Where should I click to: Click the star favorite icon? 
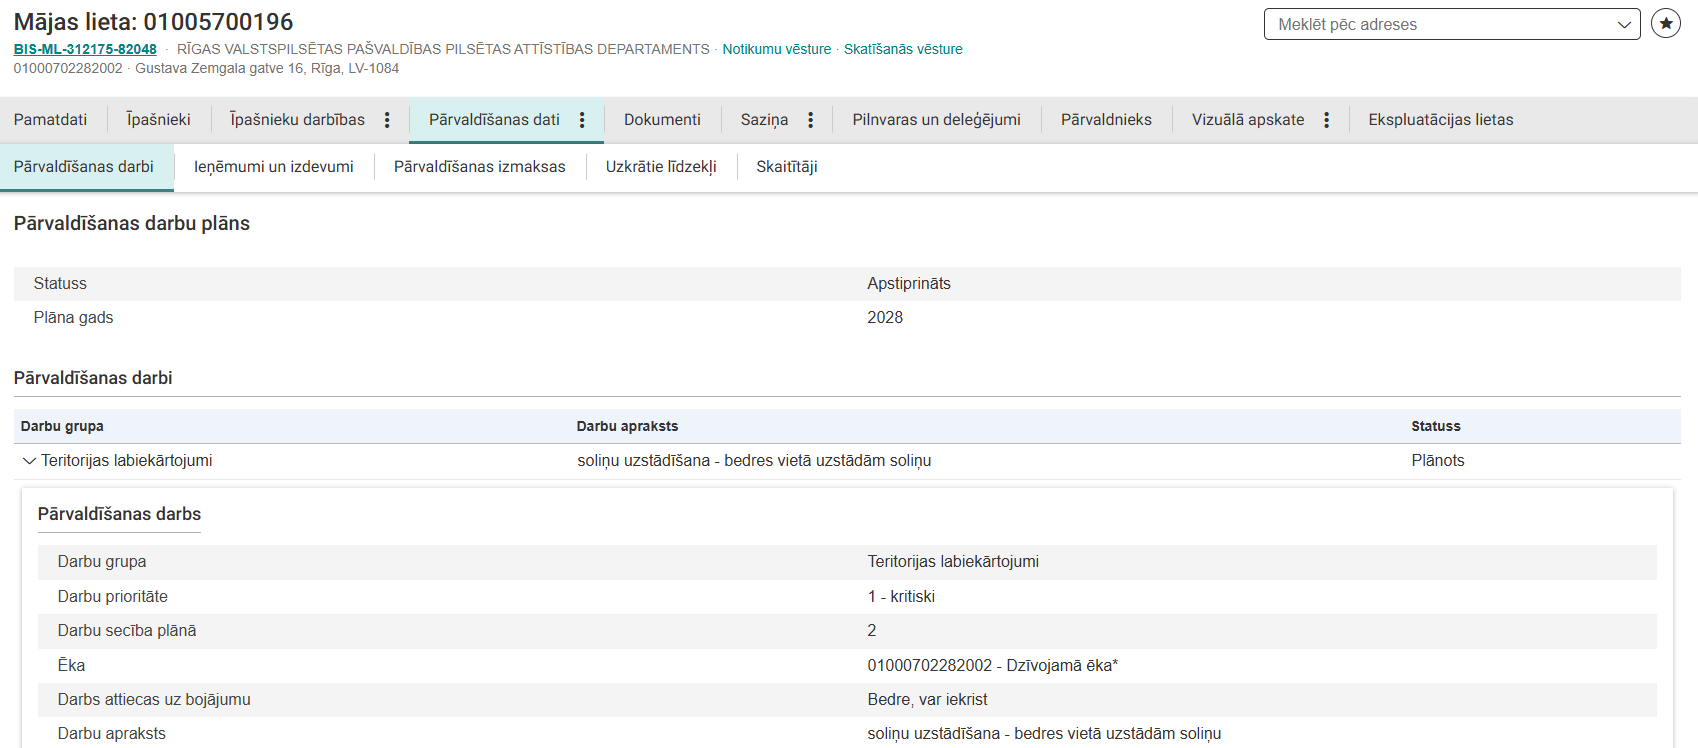coord(1665,23)
